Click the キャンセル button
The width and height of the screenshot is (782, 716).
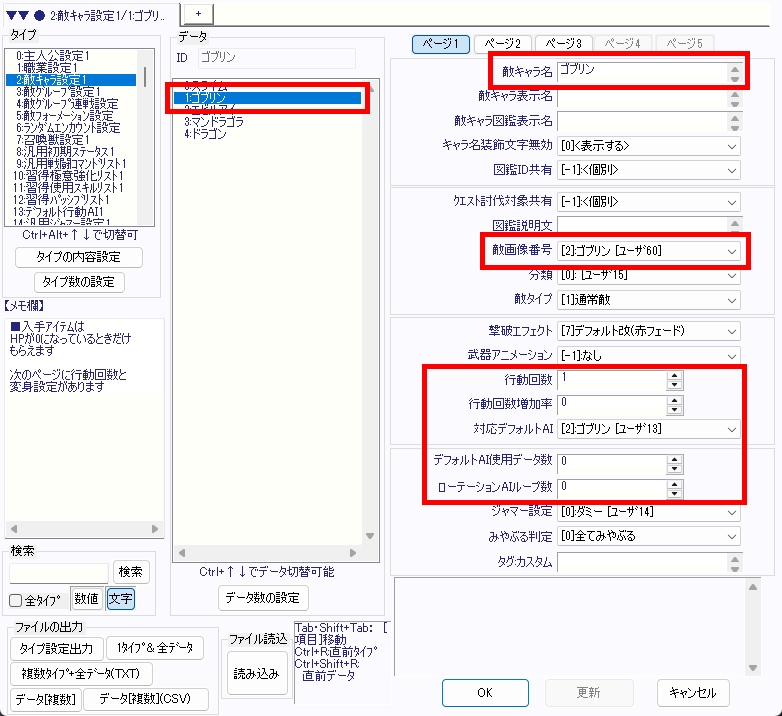pos(693,693)
